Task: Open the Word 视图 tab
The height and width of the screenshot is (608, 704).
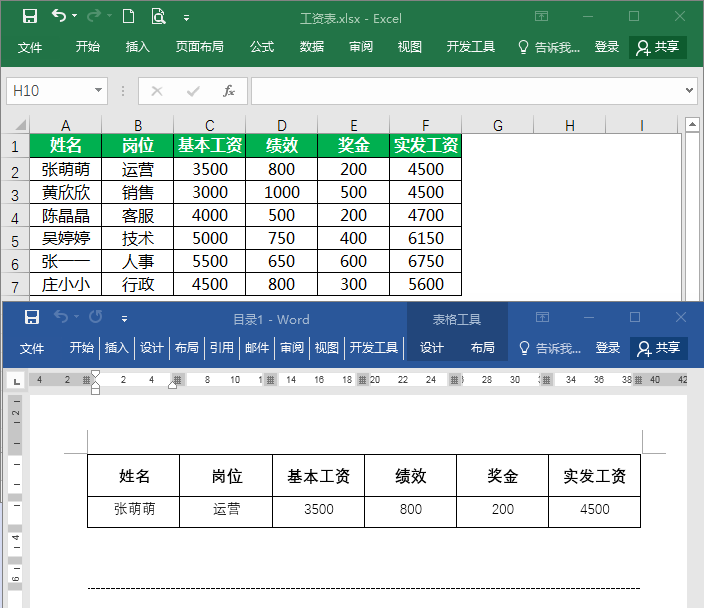Action: tap(326, 348)
